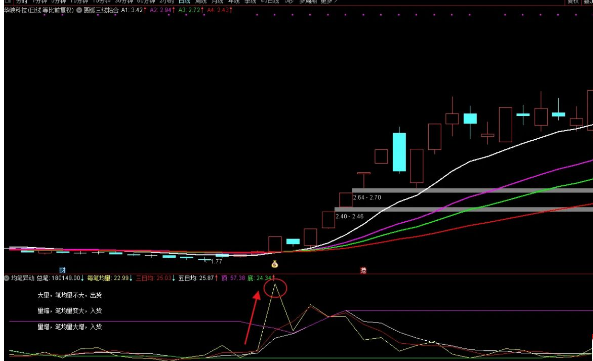Click the 1.77 lowest price label
The image size is (593, 361).
point(216,262)
